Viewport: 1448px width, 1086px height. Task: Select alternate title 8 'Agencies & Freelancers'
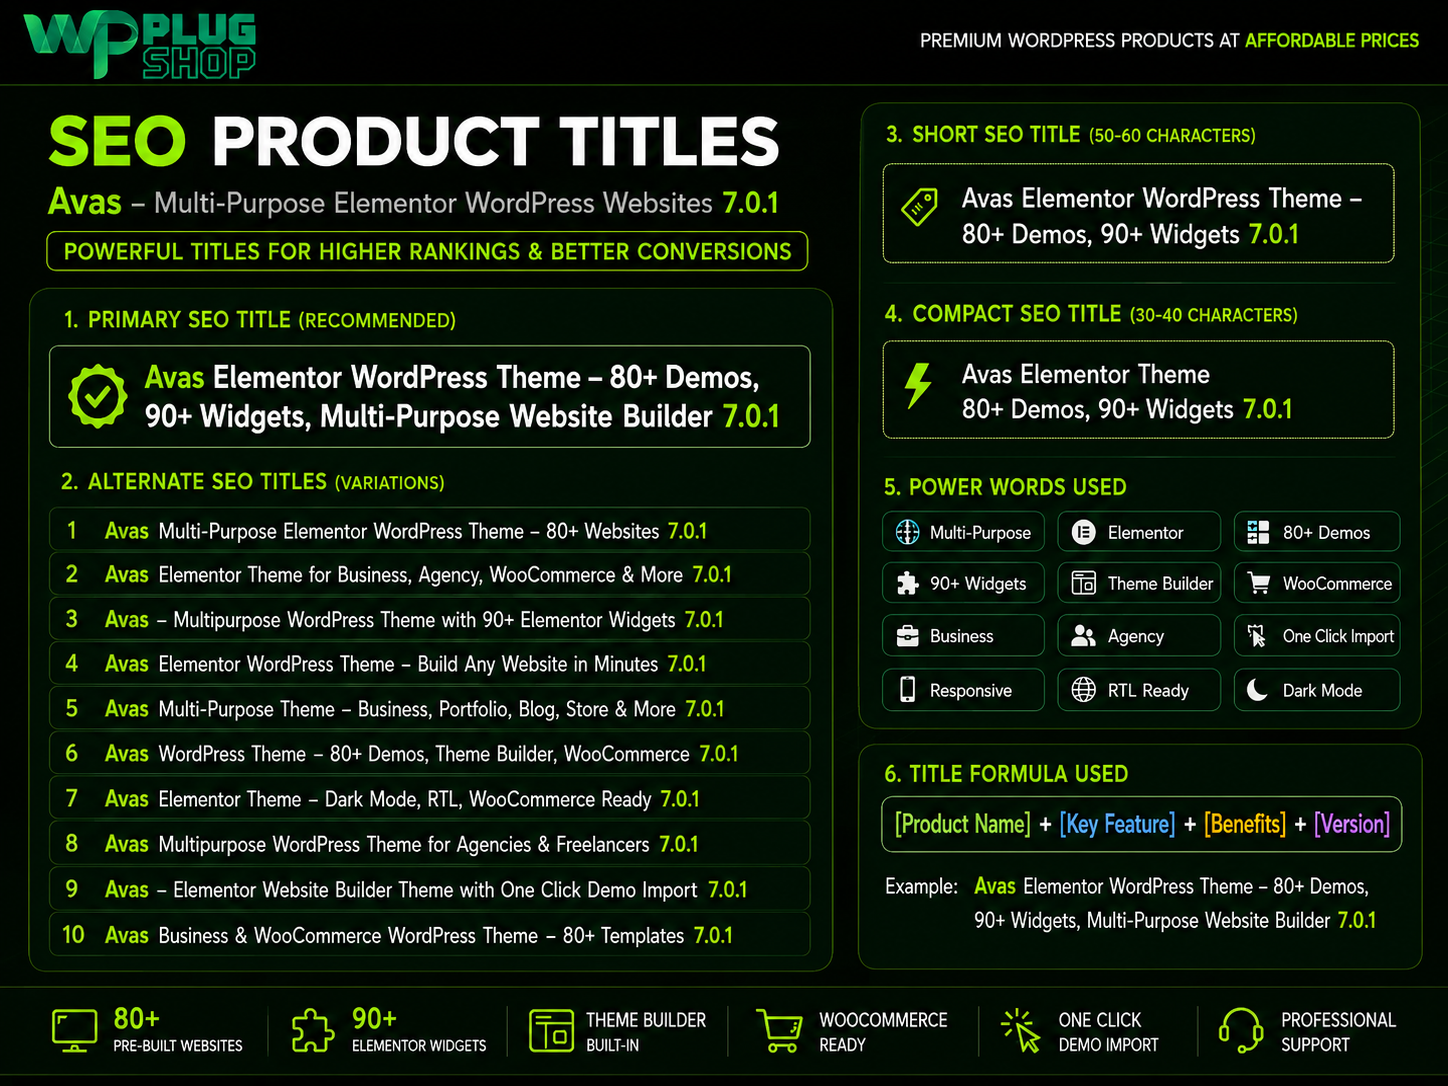(430, 843)
